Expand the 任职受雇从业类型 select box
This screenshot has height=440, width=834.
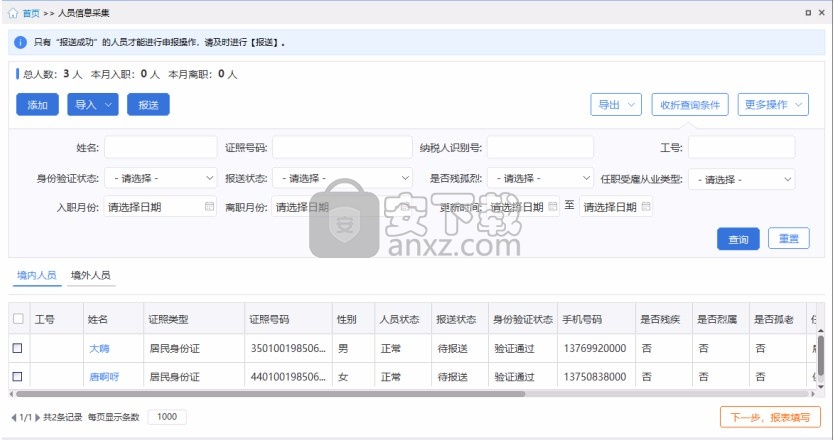click(x=741, y=180)
